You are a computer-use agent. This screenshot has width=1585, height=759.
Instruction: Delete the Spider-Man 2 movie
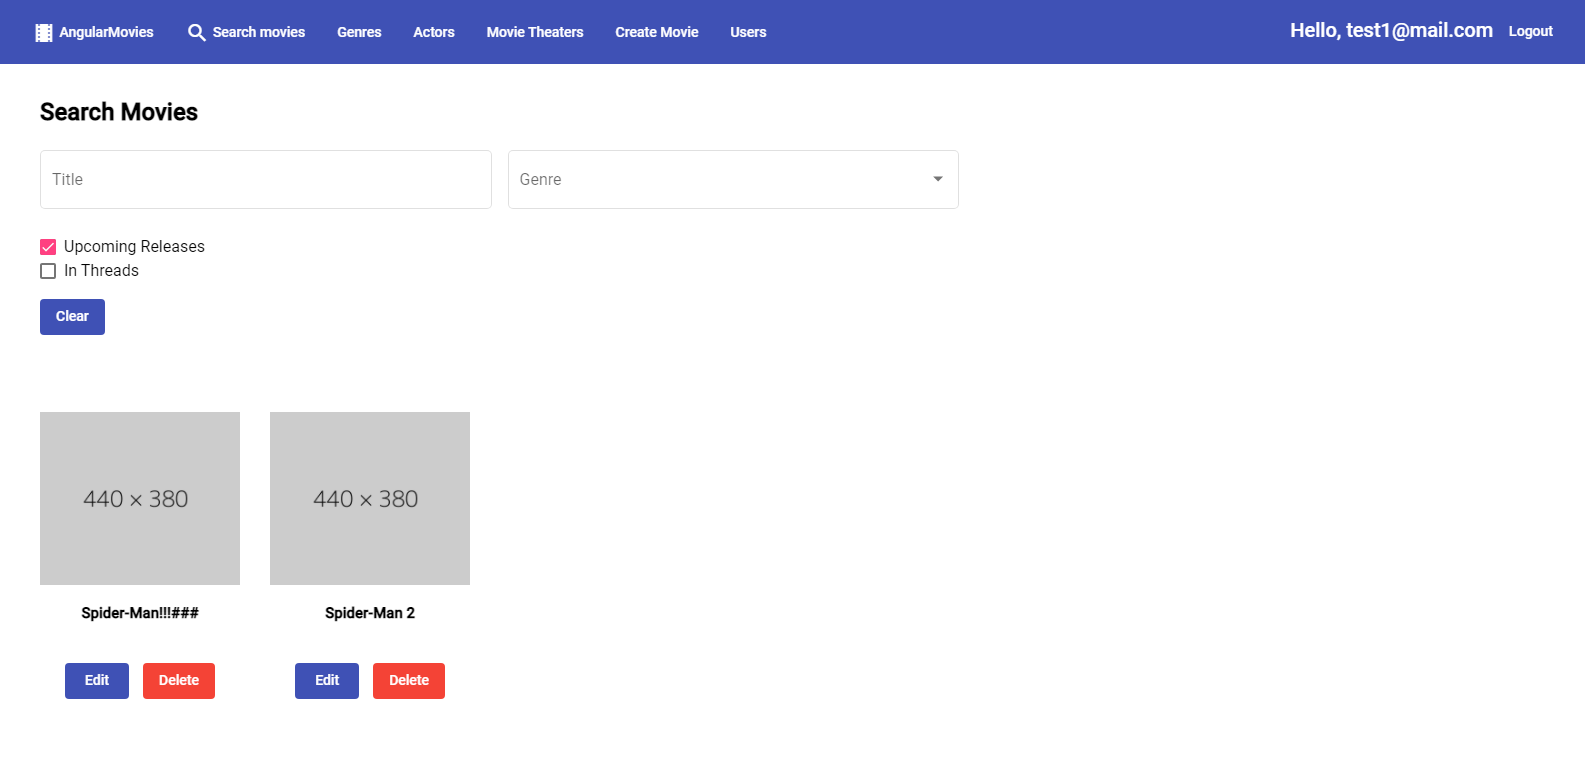pyautogui.click(x=409, y=681)
